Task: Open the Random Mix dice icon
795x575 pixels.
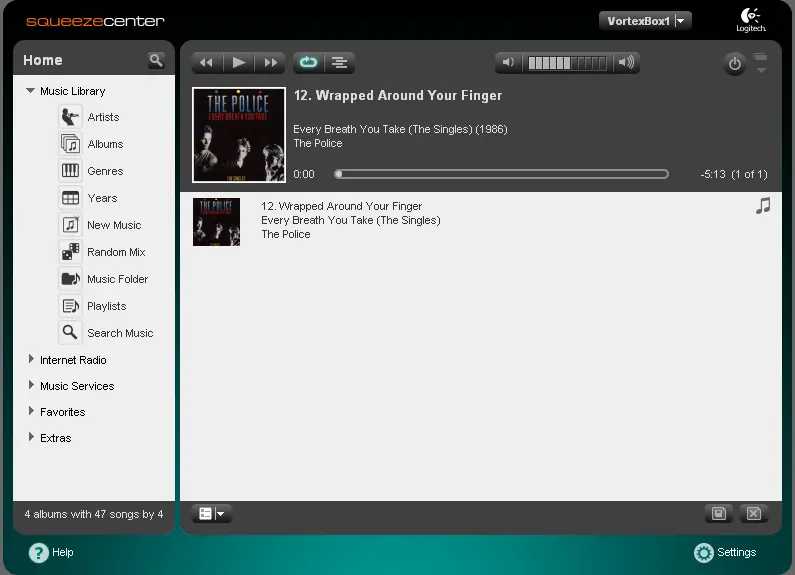Action: point(70,252)
